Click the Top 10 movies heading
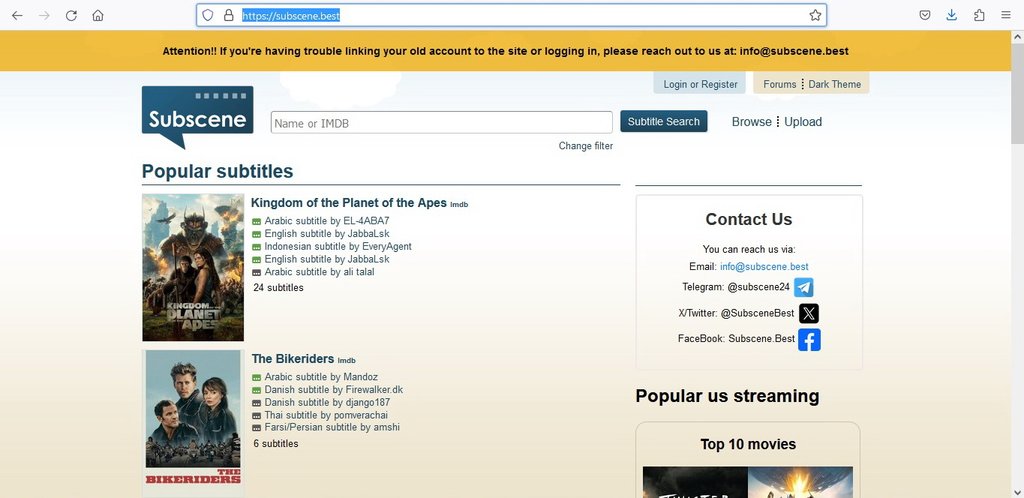The height and width of the screenshot is (498, 1024). pyautogui.click(x=748, y=444)
